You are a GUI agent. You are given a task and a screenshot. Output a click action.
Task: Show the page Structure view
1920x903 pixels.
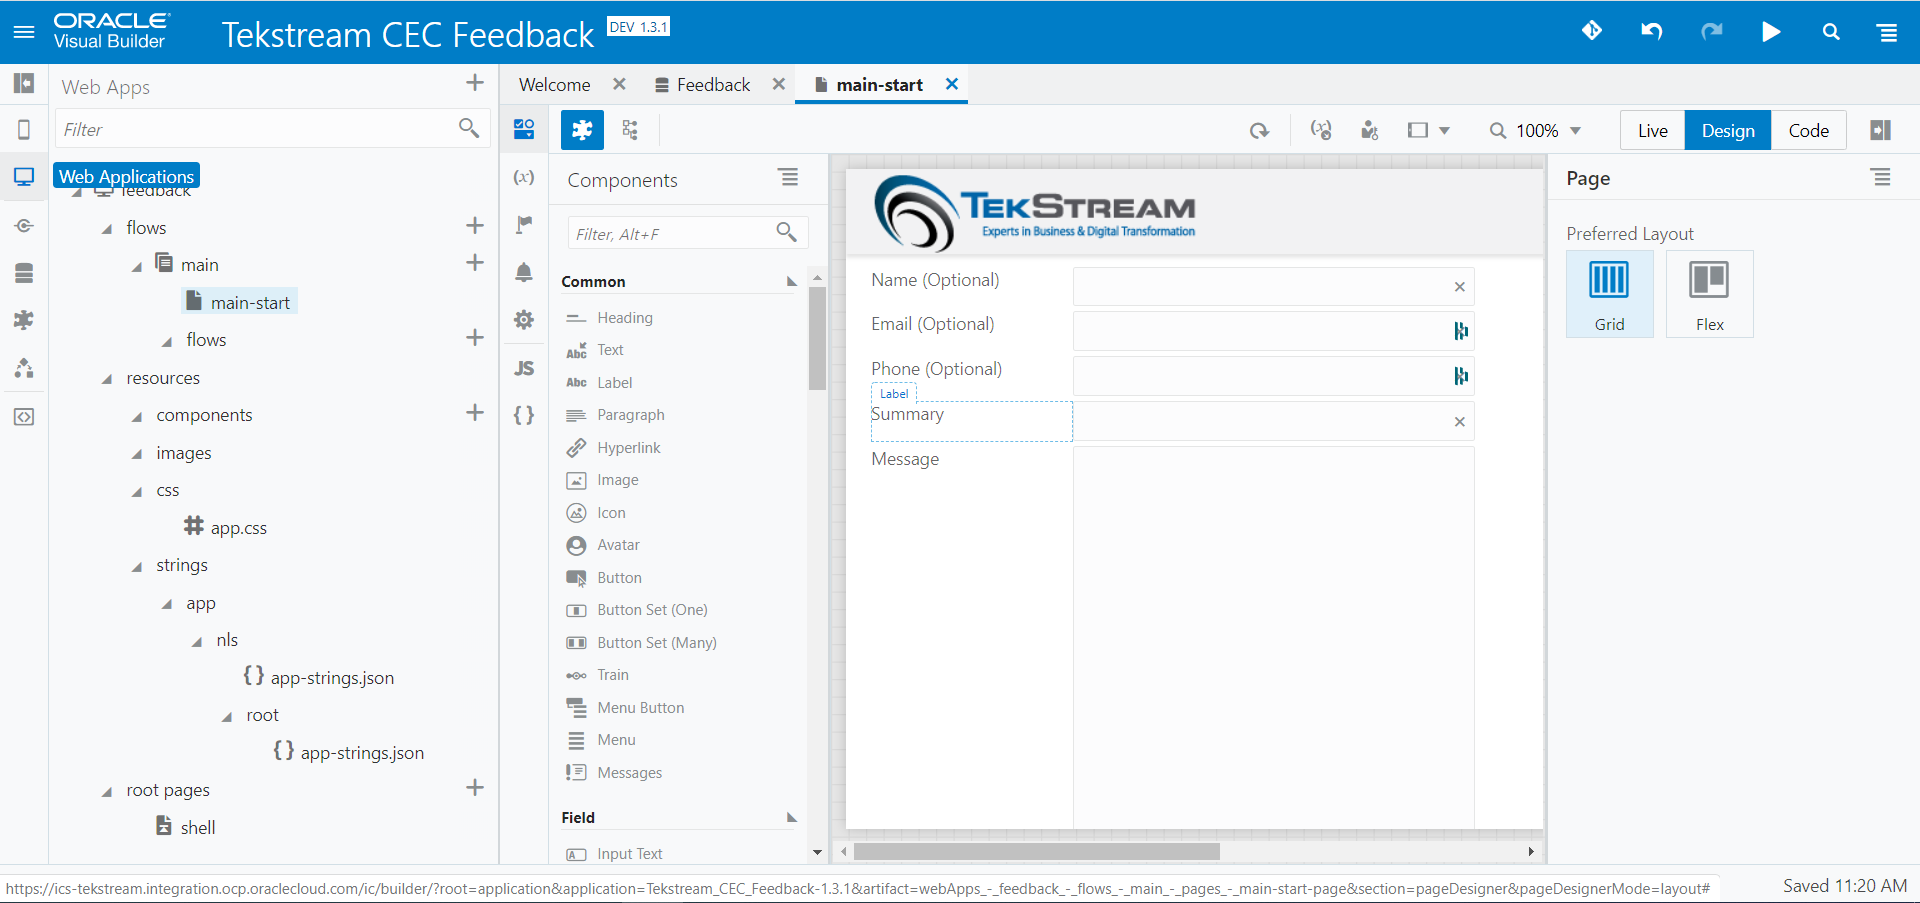[x=630, y=130]
